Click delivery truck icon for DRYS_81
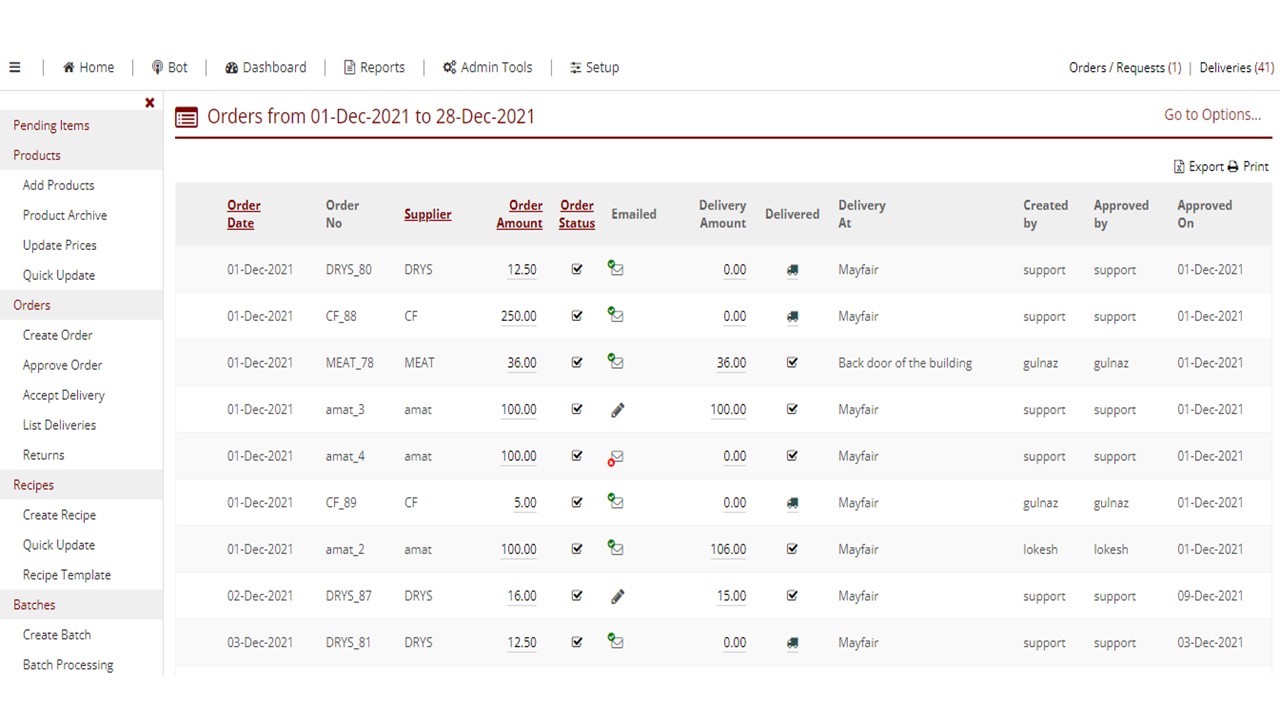 pyautogui.click(x=792, y=643)
